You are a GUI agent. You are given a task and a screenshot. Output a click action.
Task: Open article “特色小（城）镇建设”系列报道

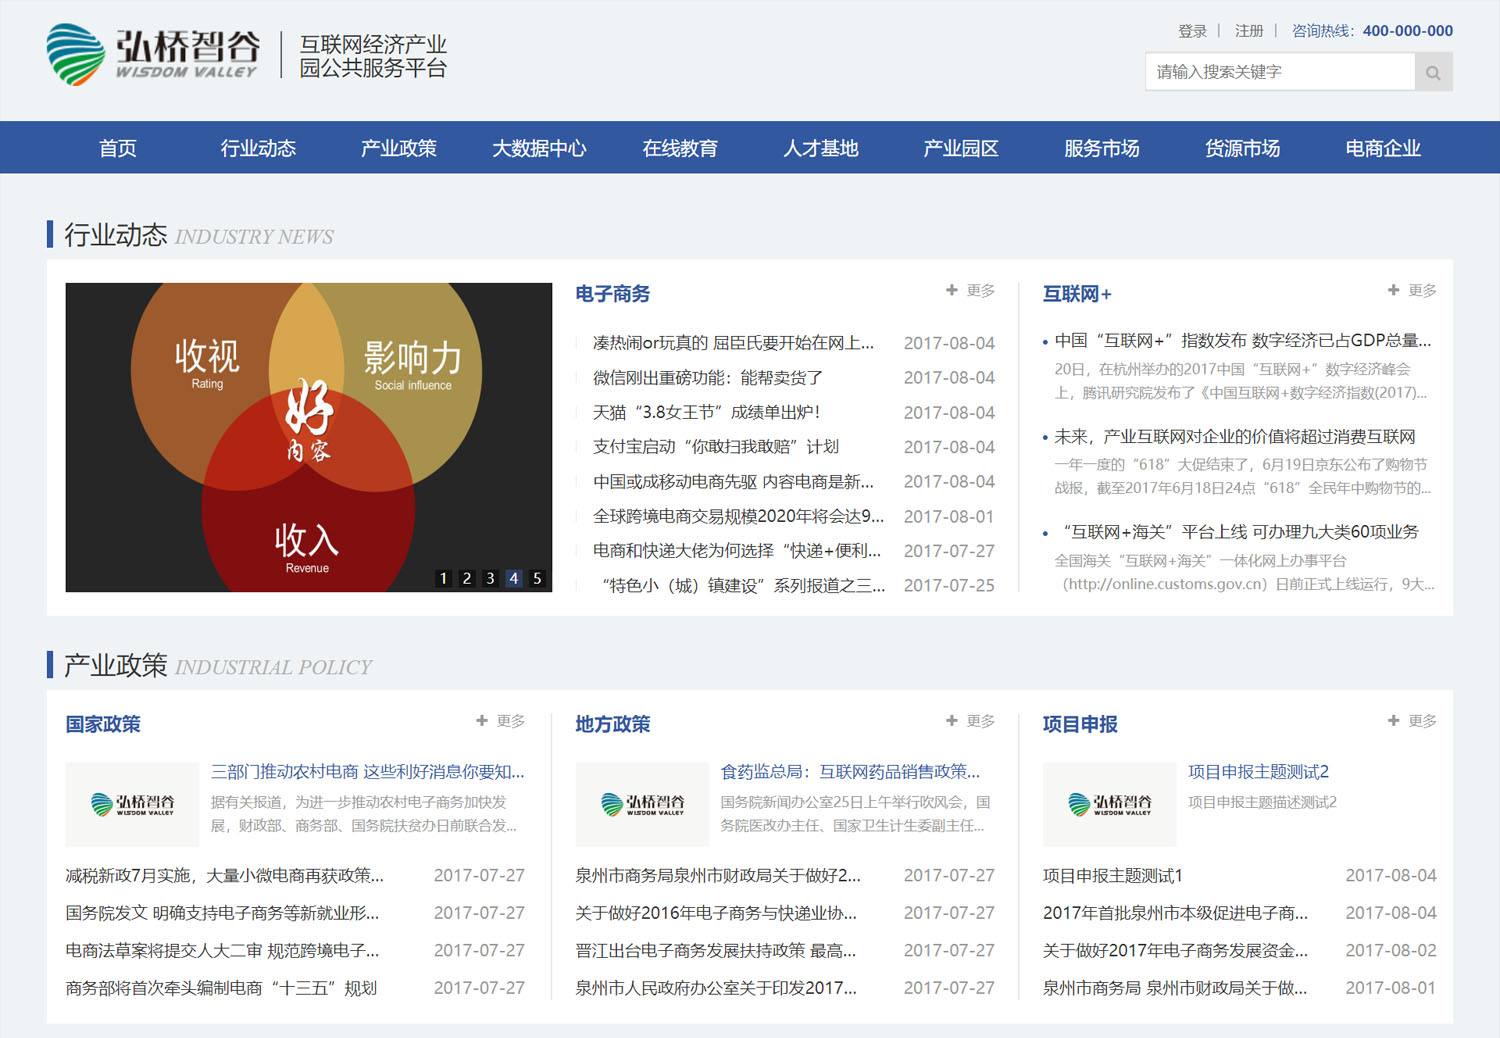pyautogui.click(x=743, y=586)
